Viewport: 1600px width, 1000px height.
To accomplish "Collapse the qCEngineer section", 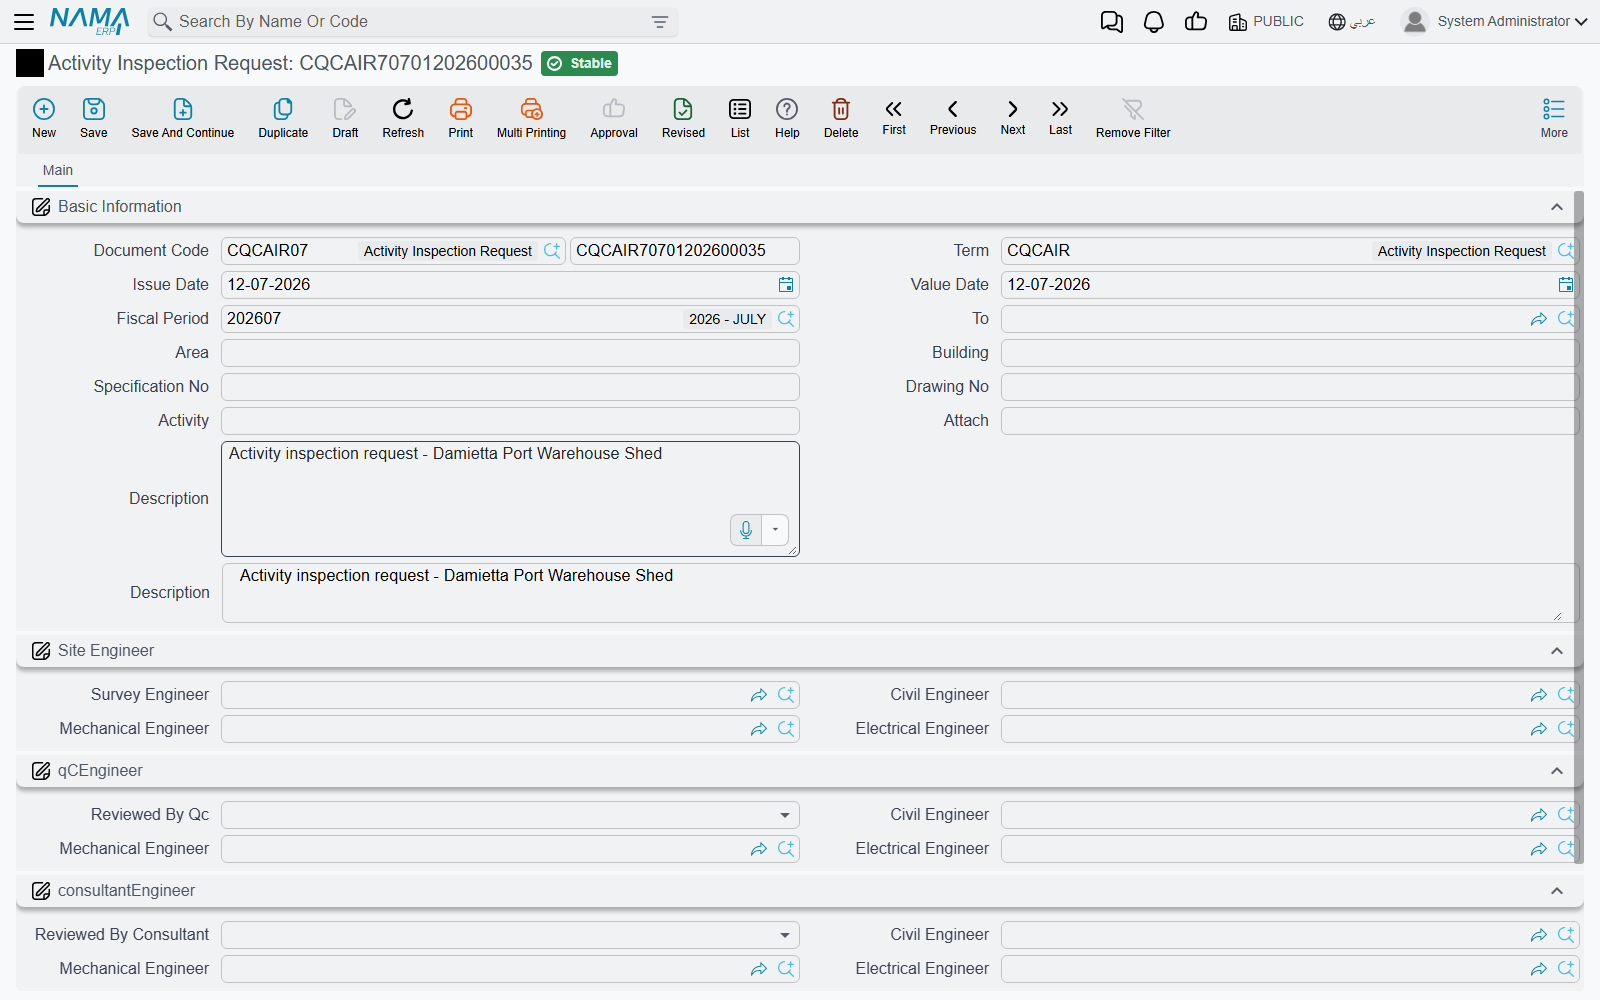I will pos(1557,771).
